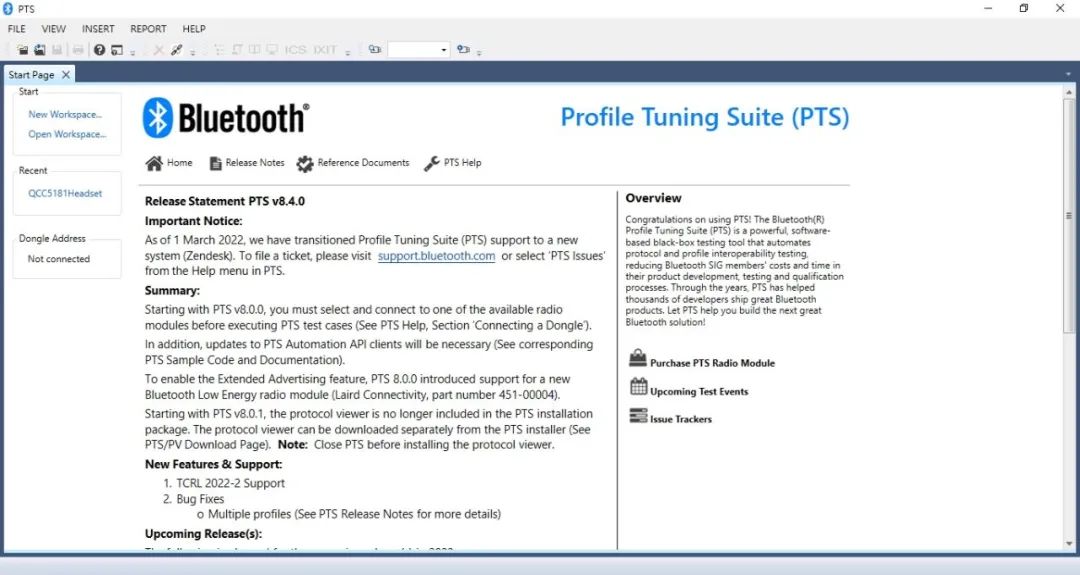
Task: Click the Overview heading
Action: [654, 198]
